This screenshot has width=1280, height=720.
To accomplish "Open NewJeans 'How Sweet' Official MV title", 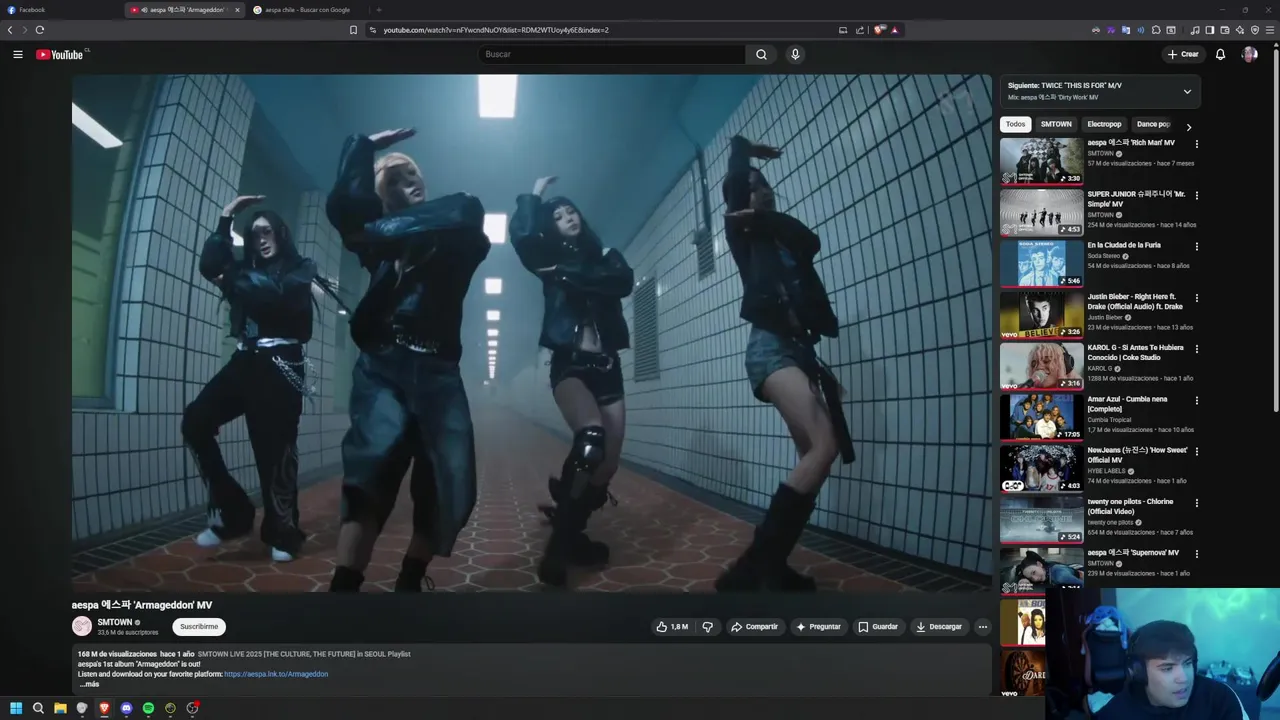I will pyautogui.click(x=1137, y=455).
